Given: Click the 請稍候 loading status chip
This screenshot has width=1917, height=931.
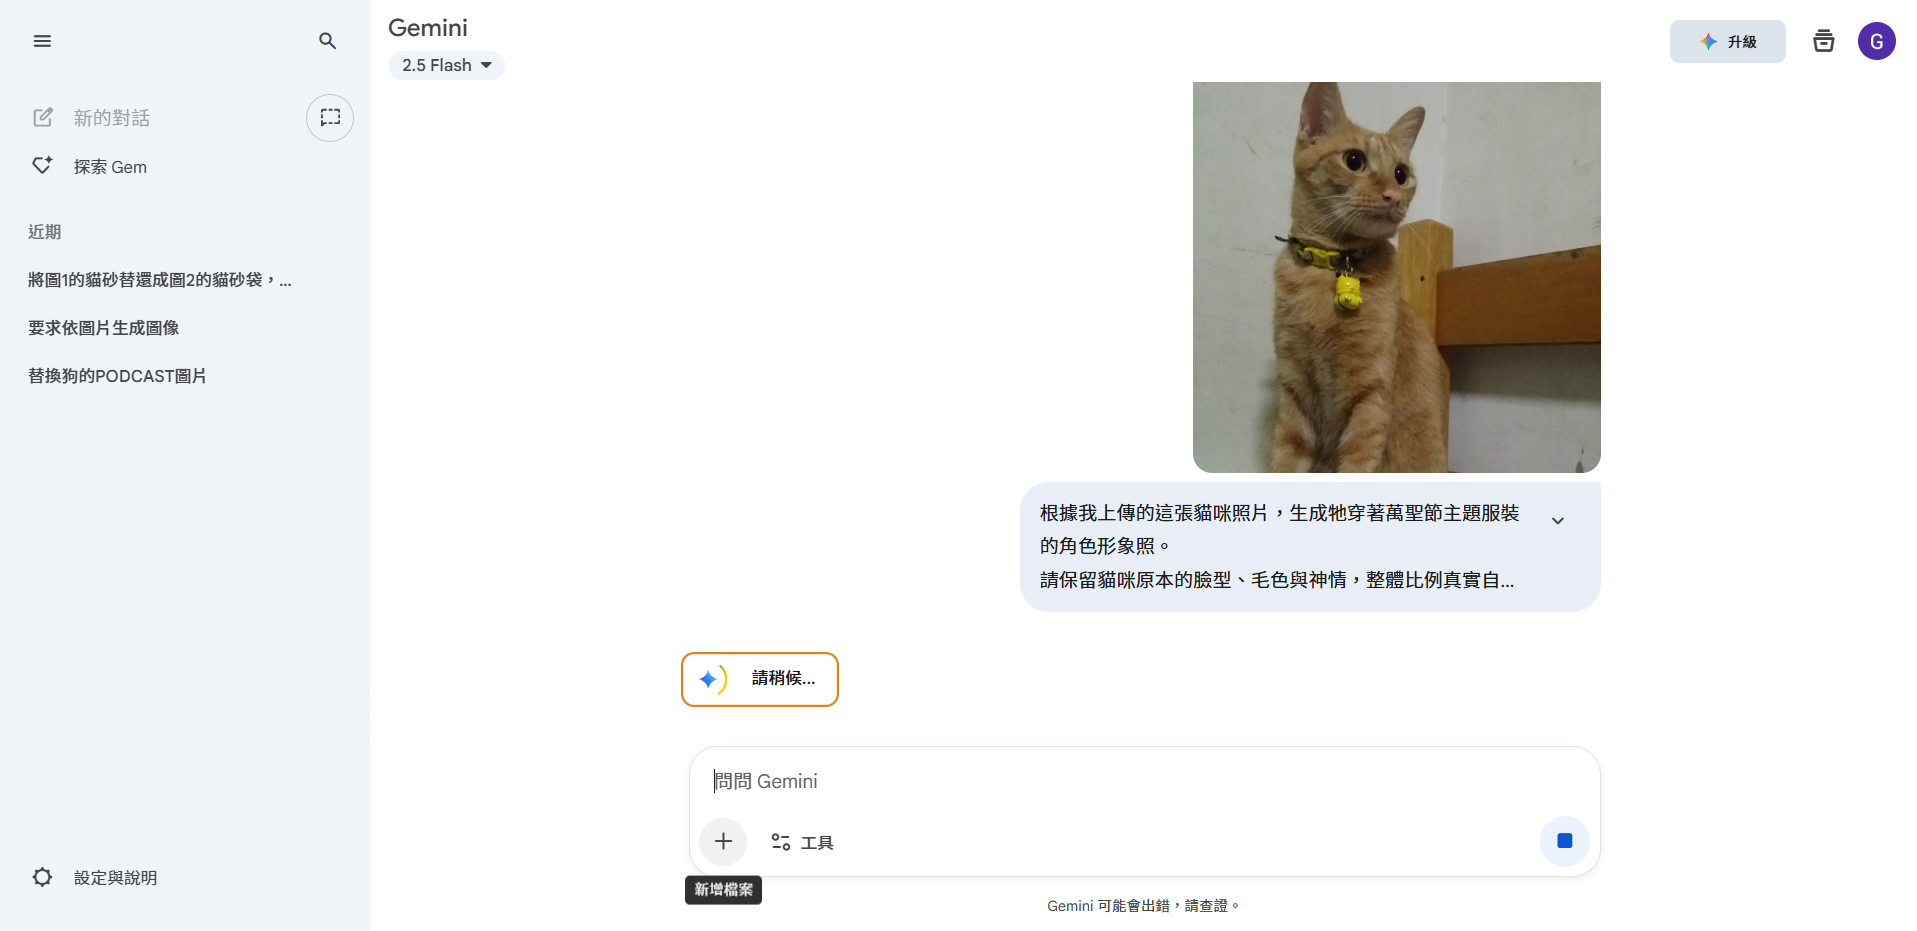Looking at the screenshot, I should (x=760, y=679).
